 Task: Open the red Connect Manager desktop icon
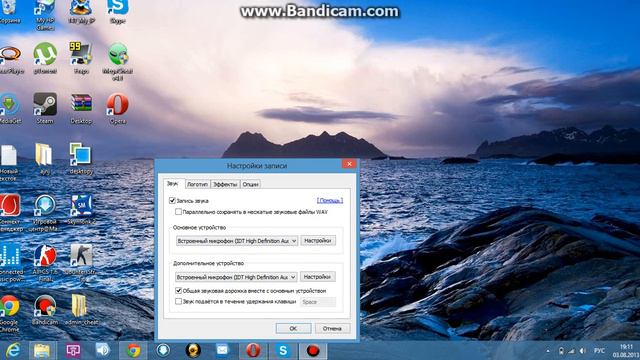(11, 213)
